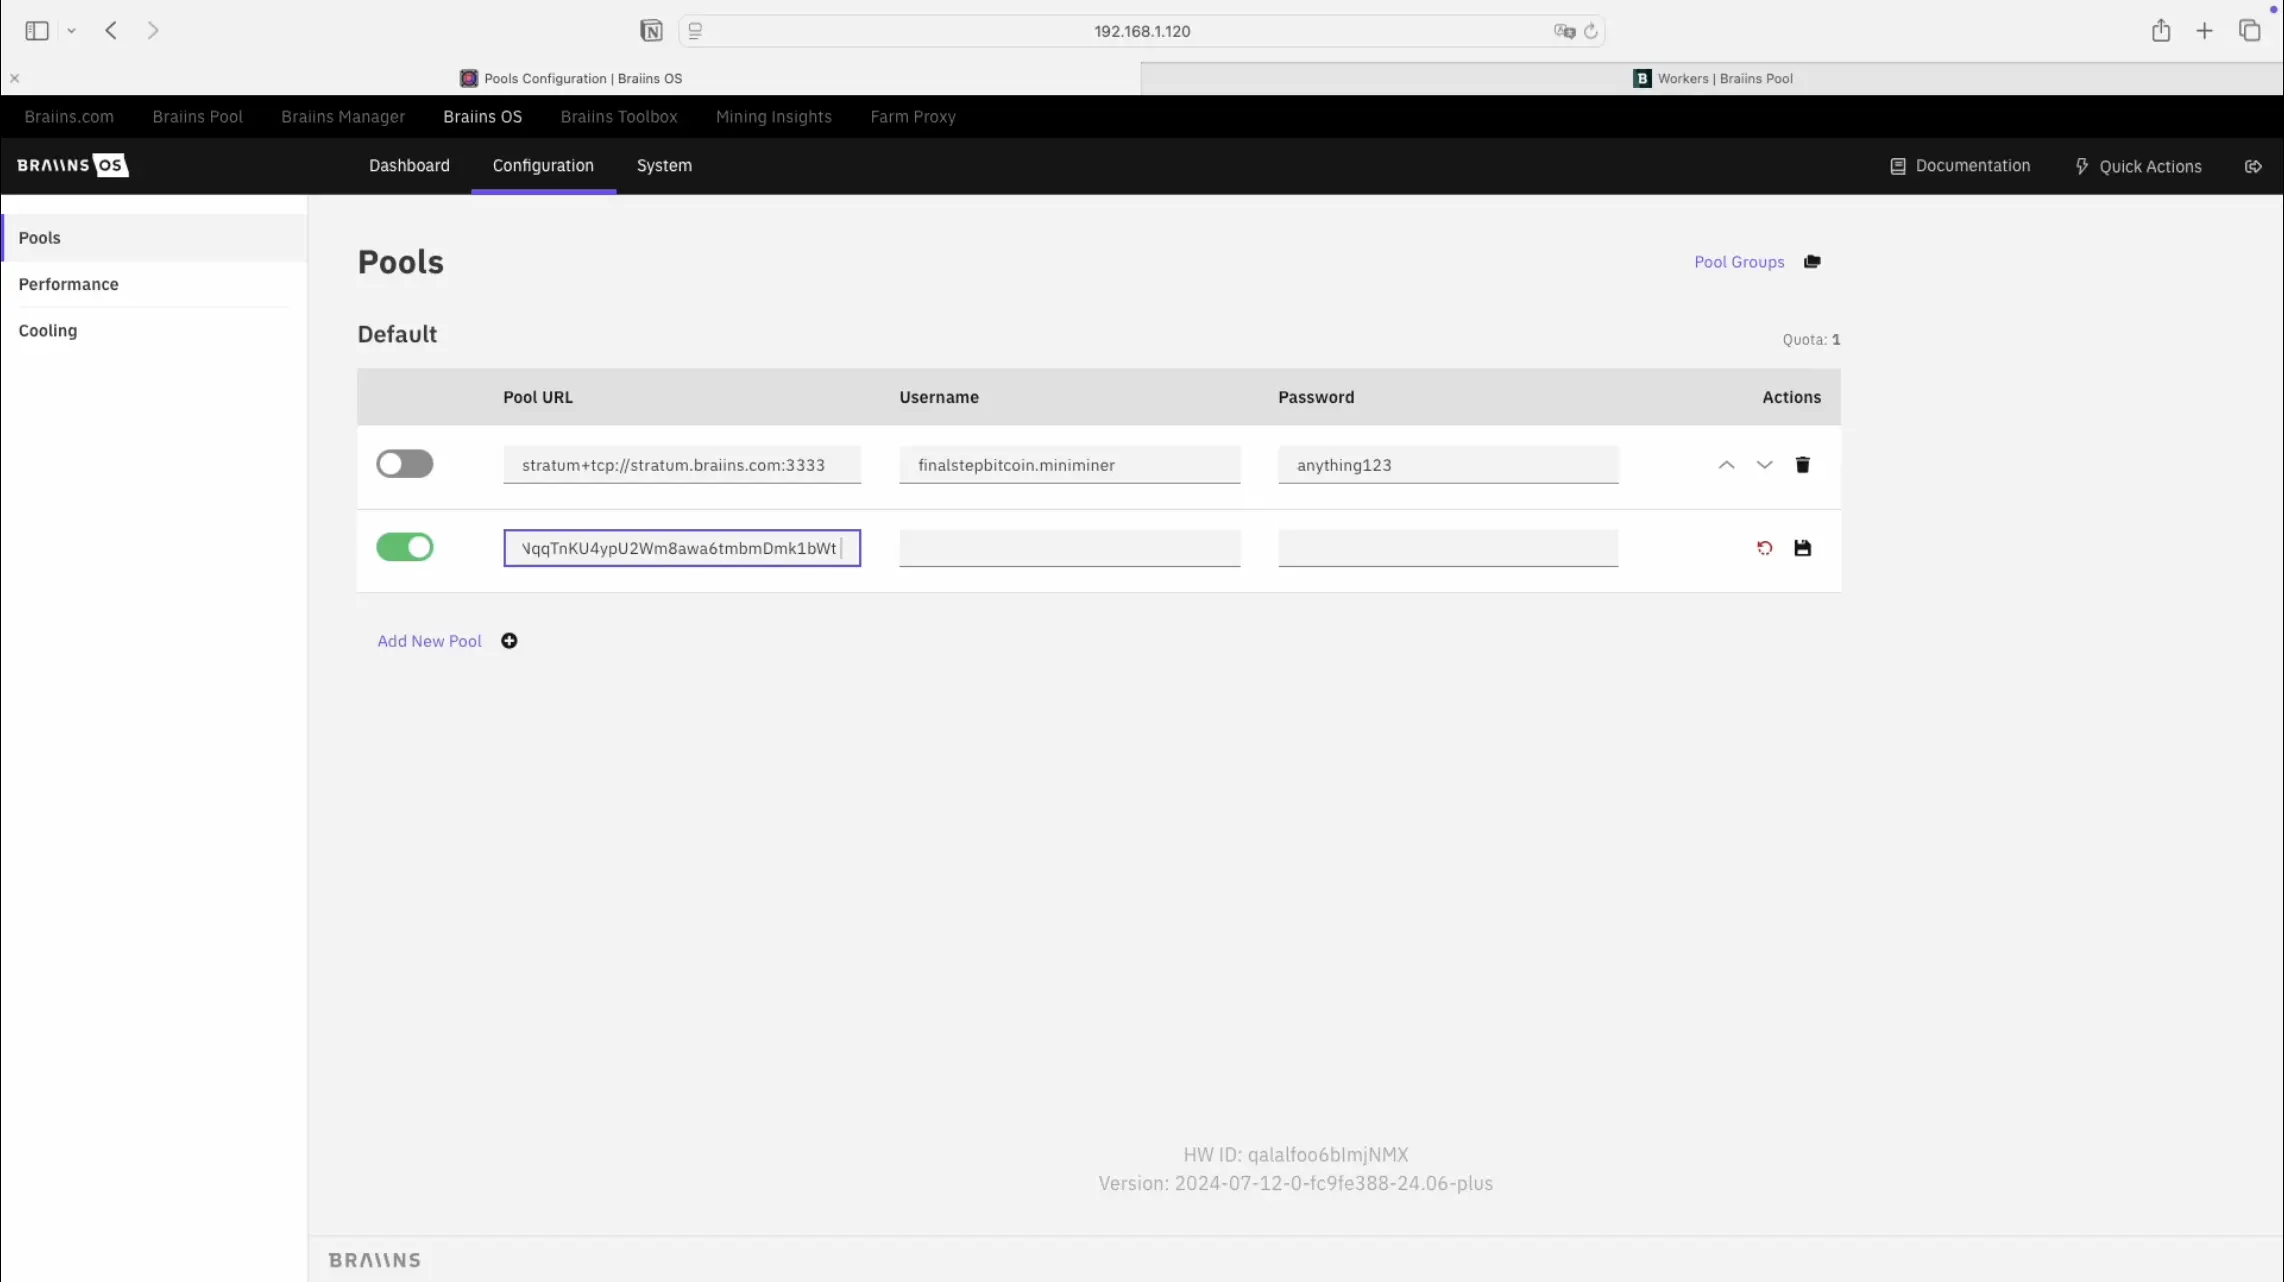This screenshot has height=1282, width=2284.
Task: Save the new pool row
Action: (x=1802, y=548)
